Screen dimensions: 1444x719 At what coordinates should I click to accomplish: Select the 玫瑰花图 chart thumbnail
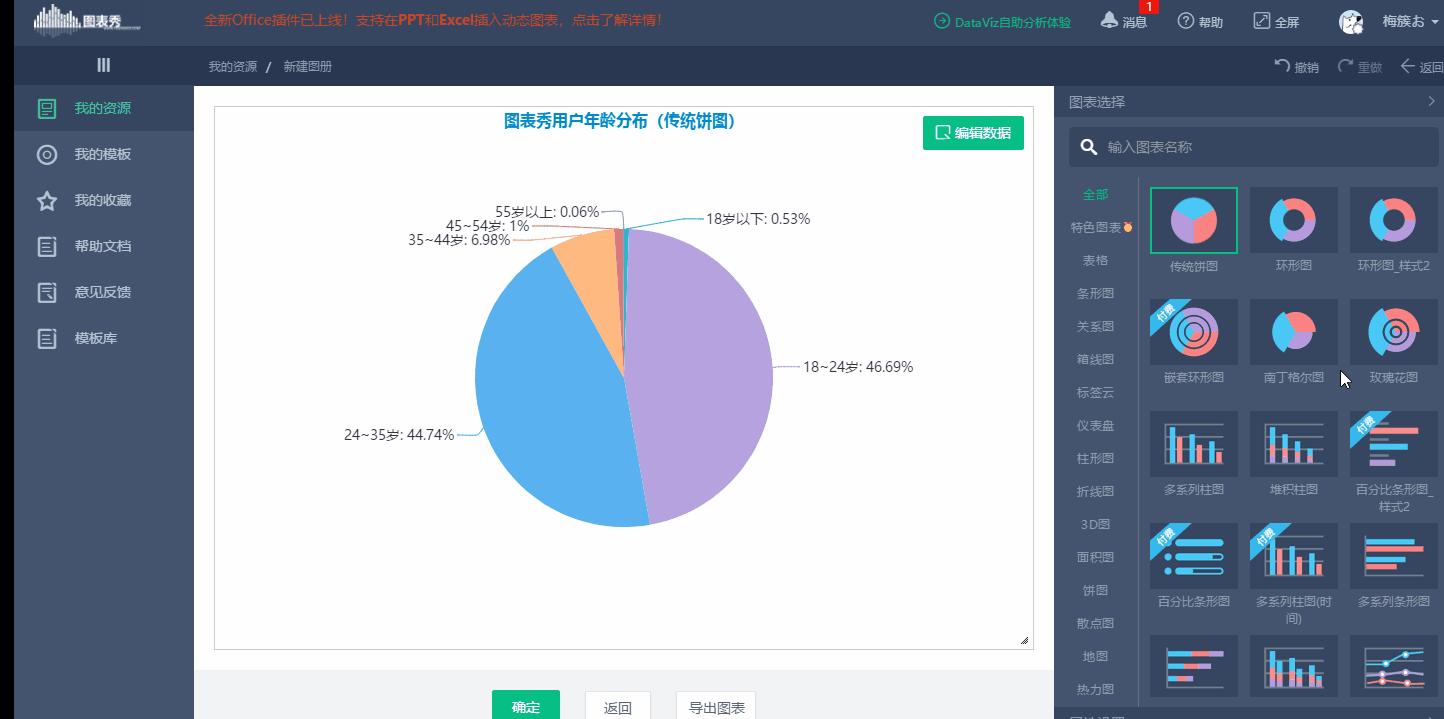tap(1393, 332)
